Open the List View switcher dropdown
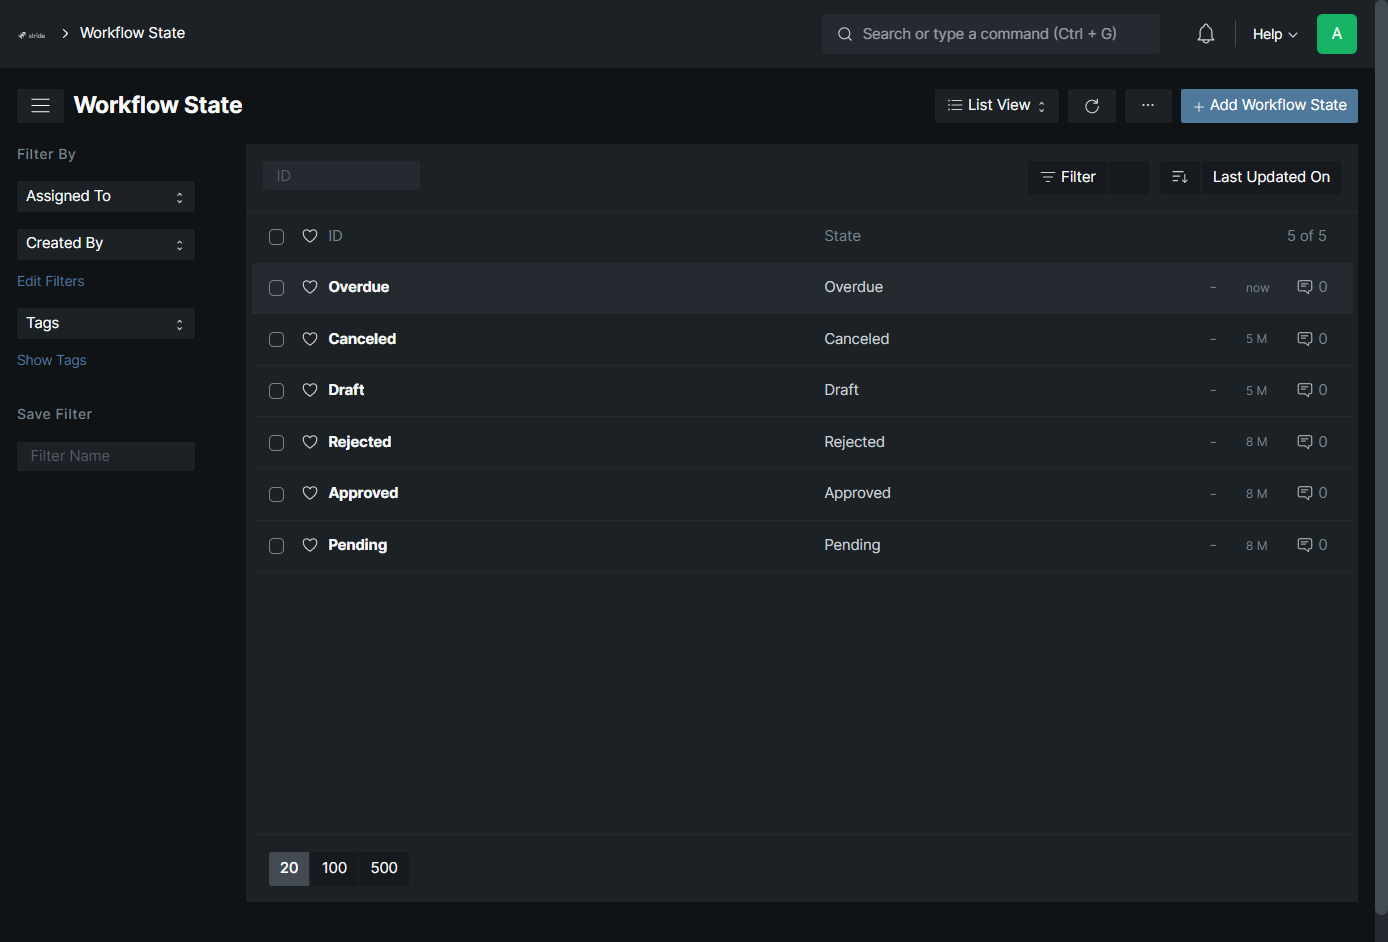Screen dimensions: 1388x942 pos(997,106)
